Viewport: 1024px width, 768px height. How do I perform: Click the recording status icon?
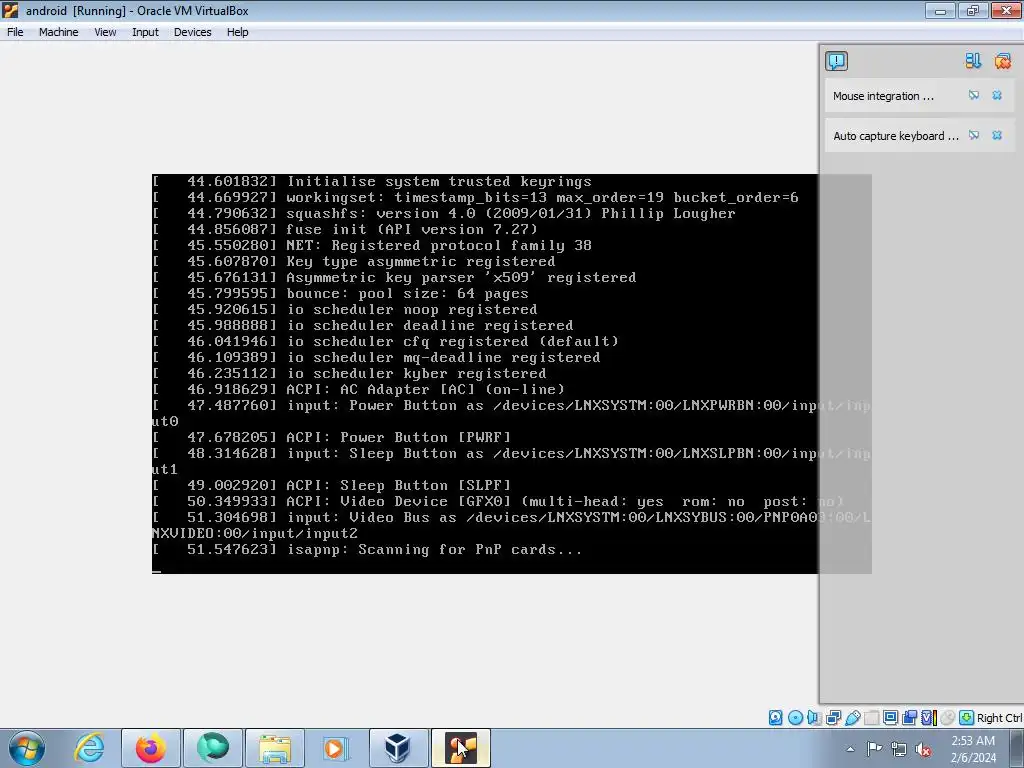pos(909,718)
